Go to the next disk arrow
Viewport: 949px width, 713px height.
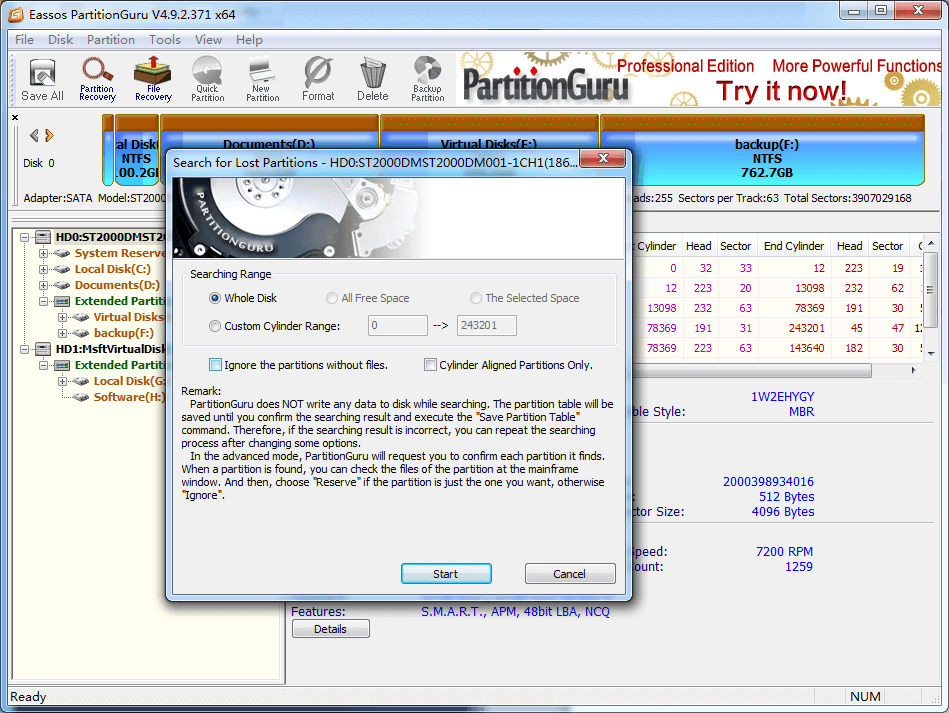pyautogui.click(x=50, y=136)
